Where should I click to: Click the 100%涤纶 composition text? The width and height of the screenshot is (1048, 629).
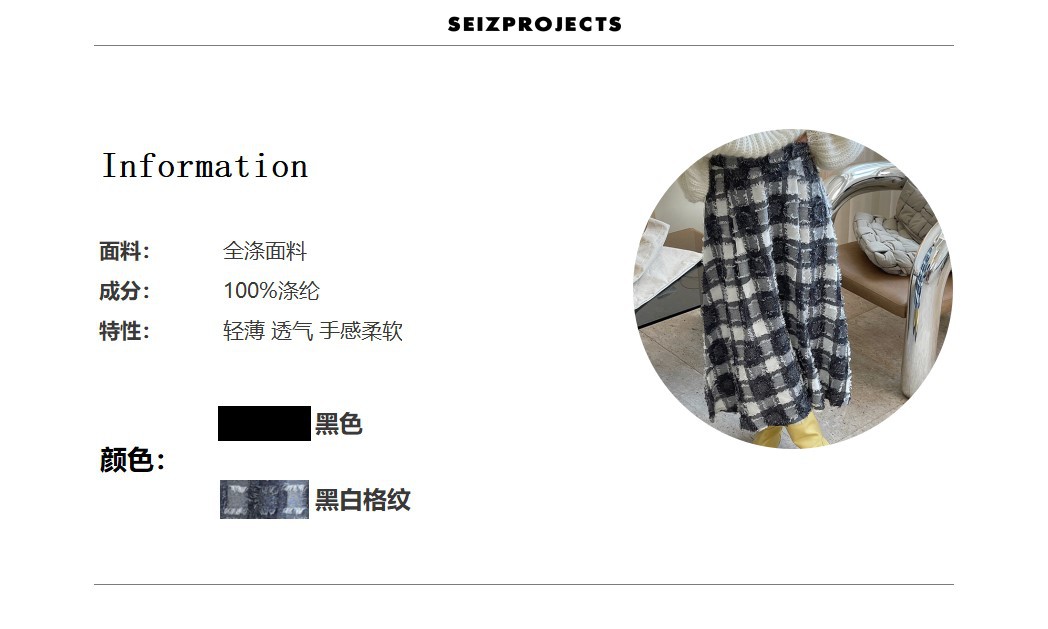[x=271, y=291]
